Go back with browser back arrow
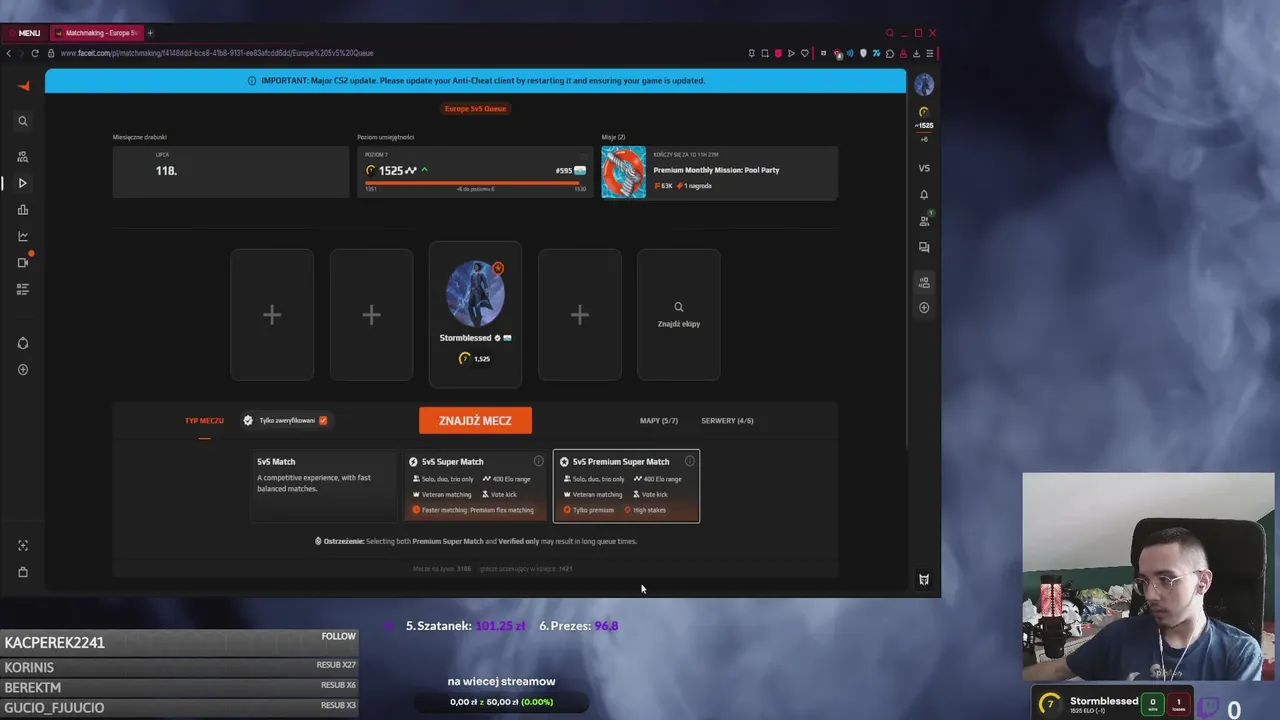This screenshot has width=1280, height=720. point(9,53)
